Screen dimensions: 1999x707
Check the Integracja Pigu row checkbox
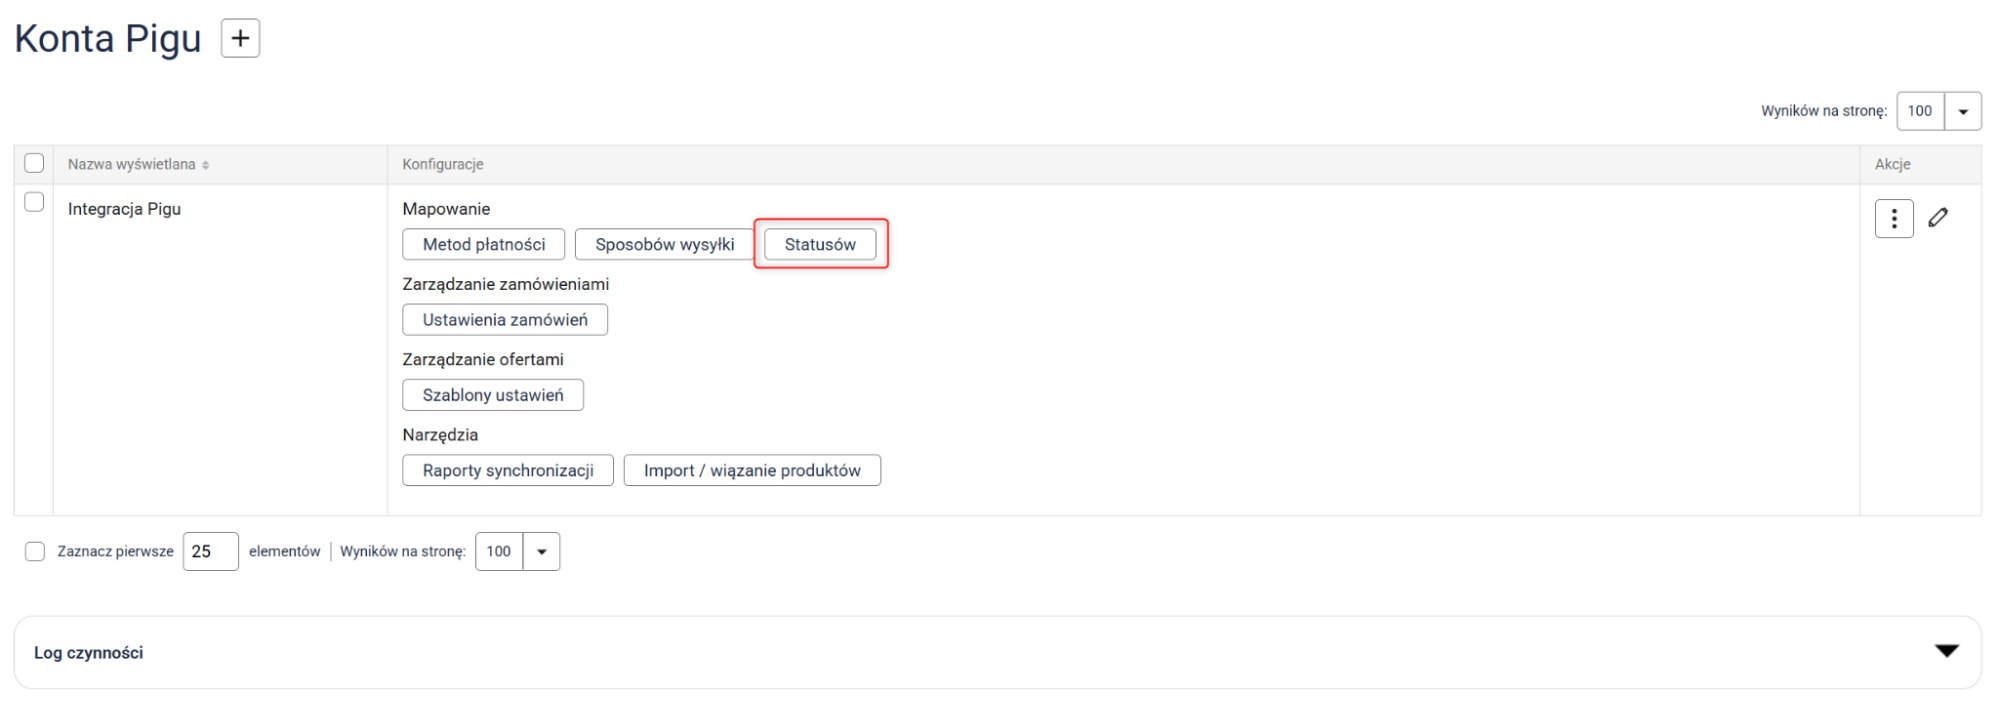click(34, 202)
